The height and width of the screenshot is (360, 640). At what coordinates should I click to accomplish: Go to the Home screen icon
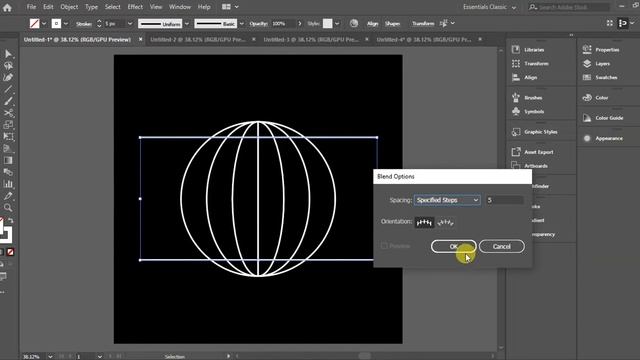coord(7,7)
